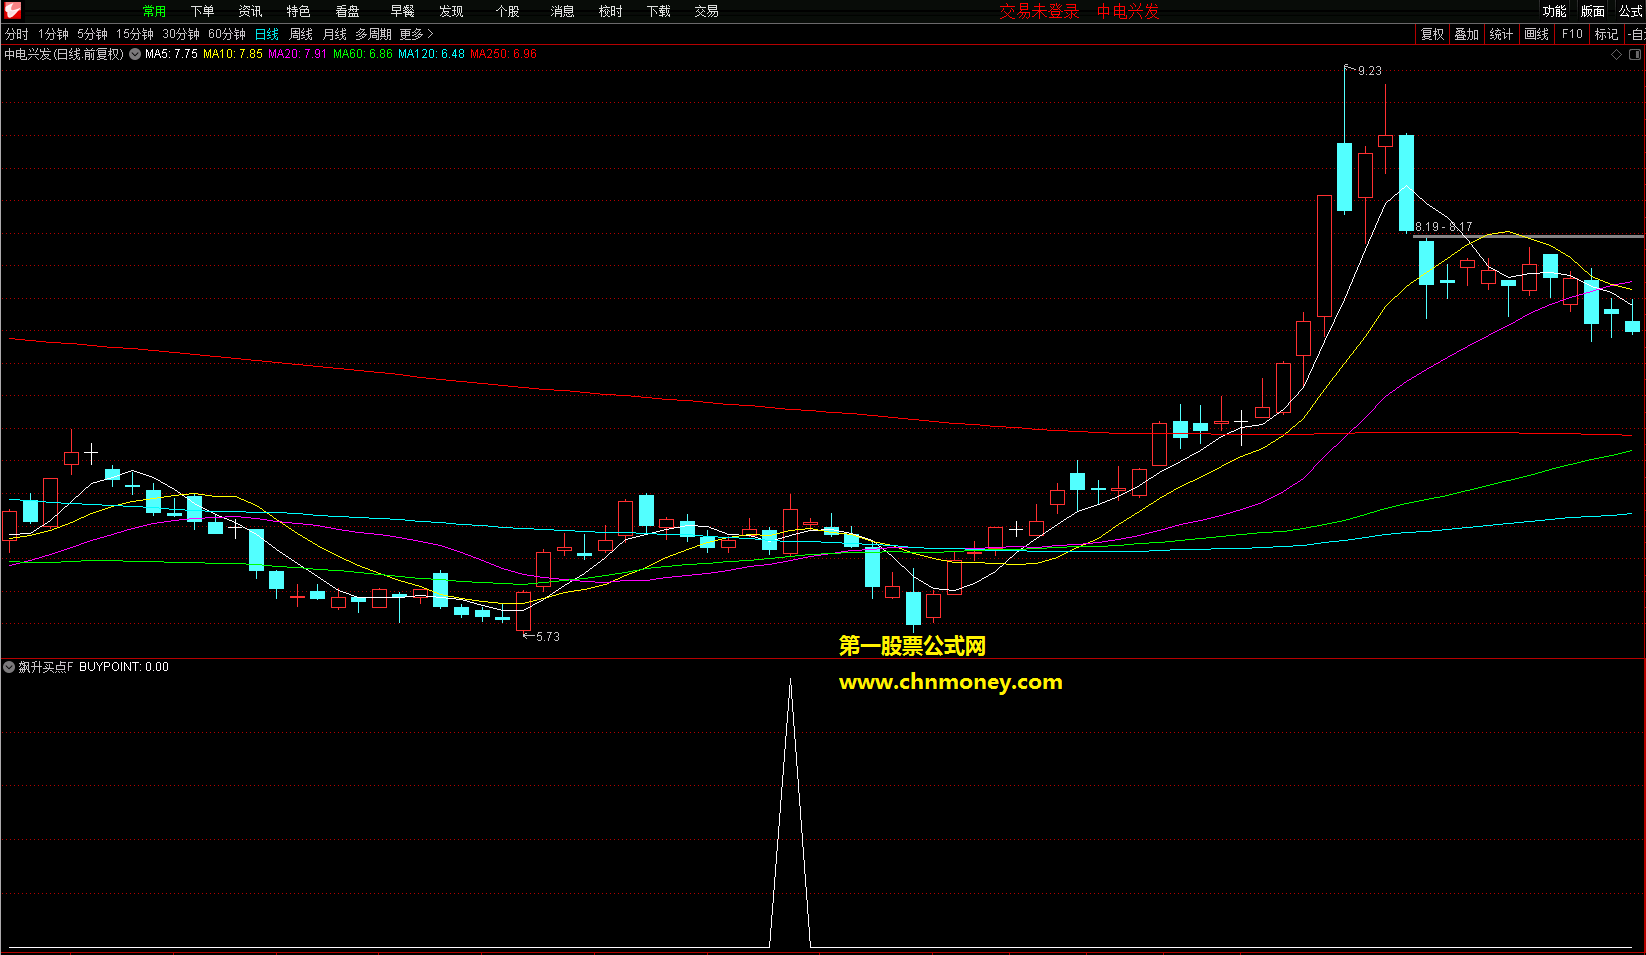Click the 复权 button
Viewport: 1646px width, 955px height.
1432,34
